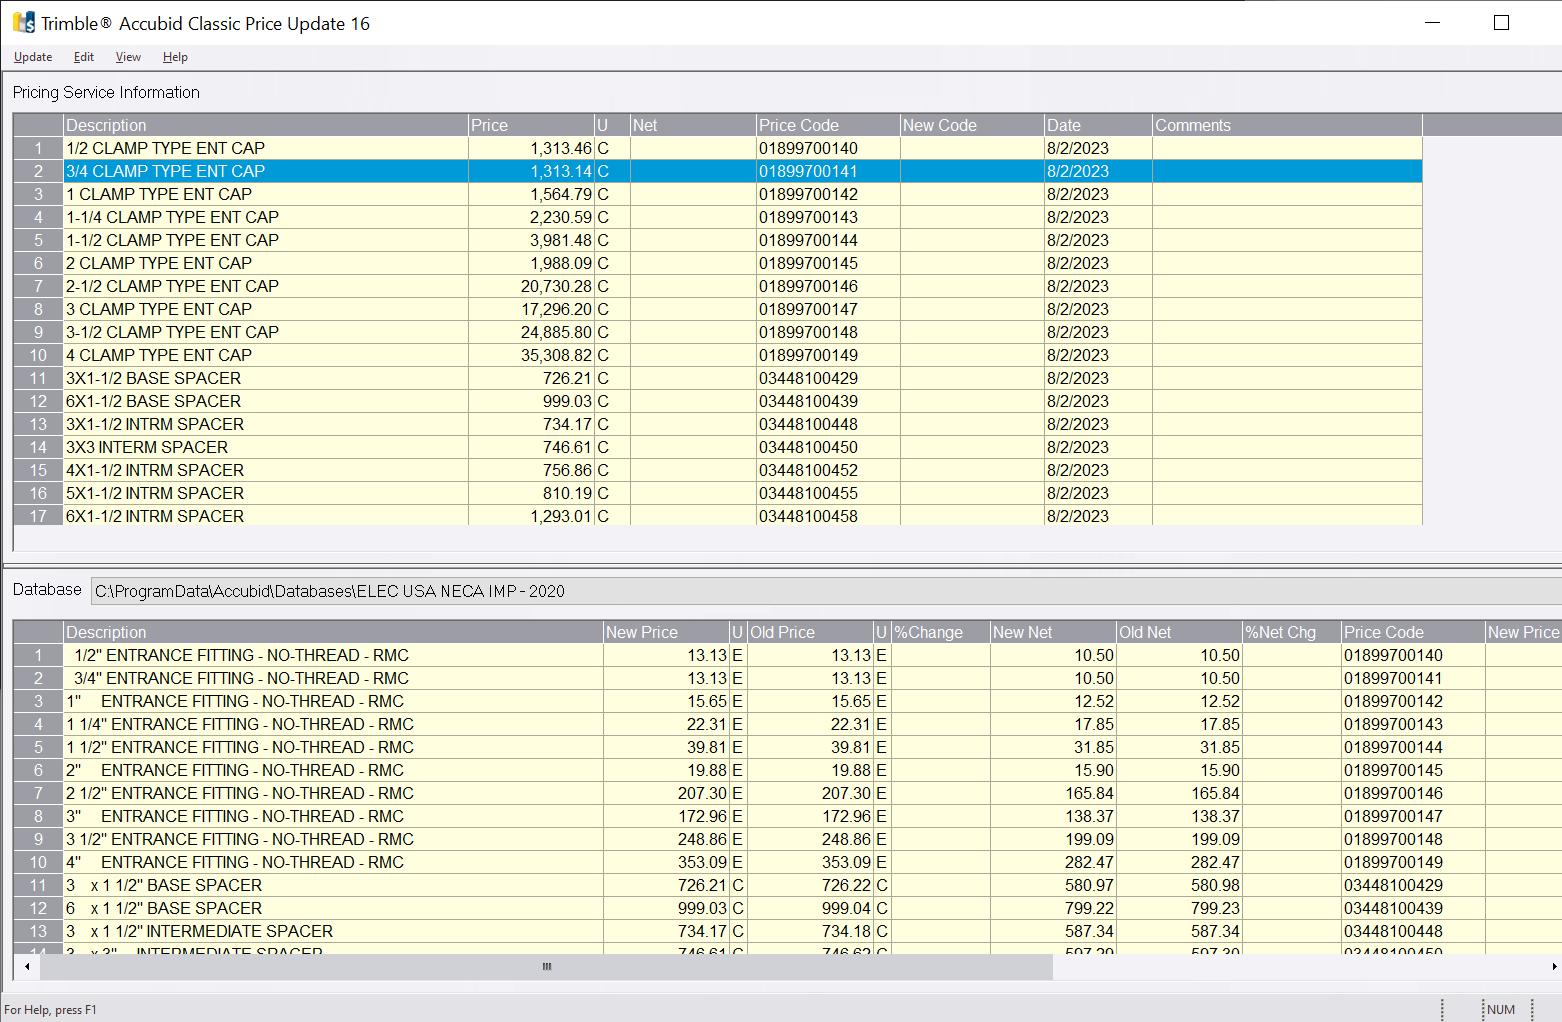This screenshot has height=1022, width=1562.
Task: Open the View menu
Action: click(x=128, y=57)
